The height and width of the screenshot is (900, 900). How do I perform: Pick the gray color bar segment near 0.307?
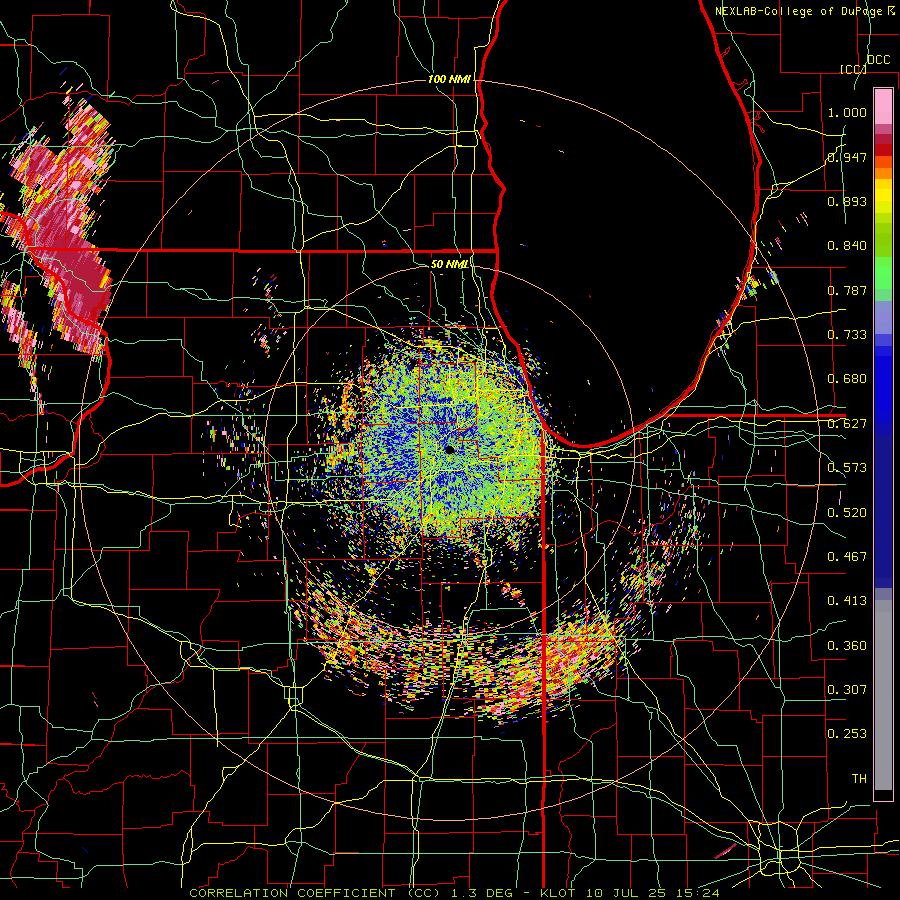tap(883, 695)
